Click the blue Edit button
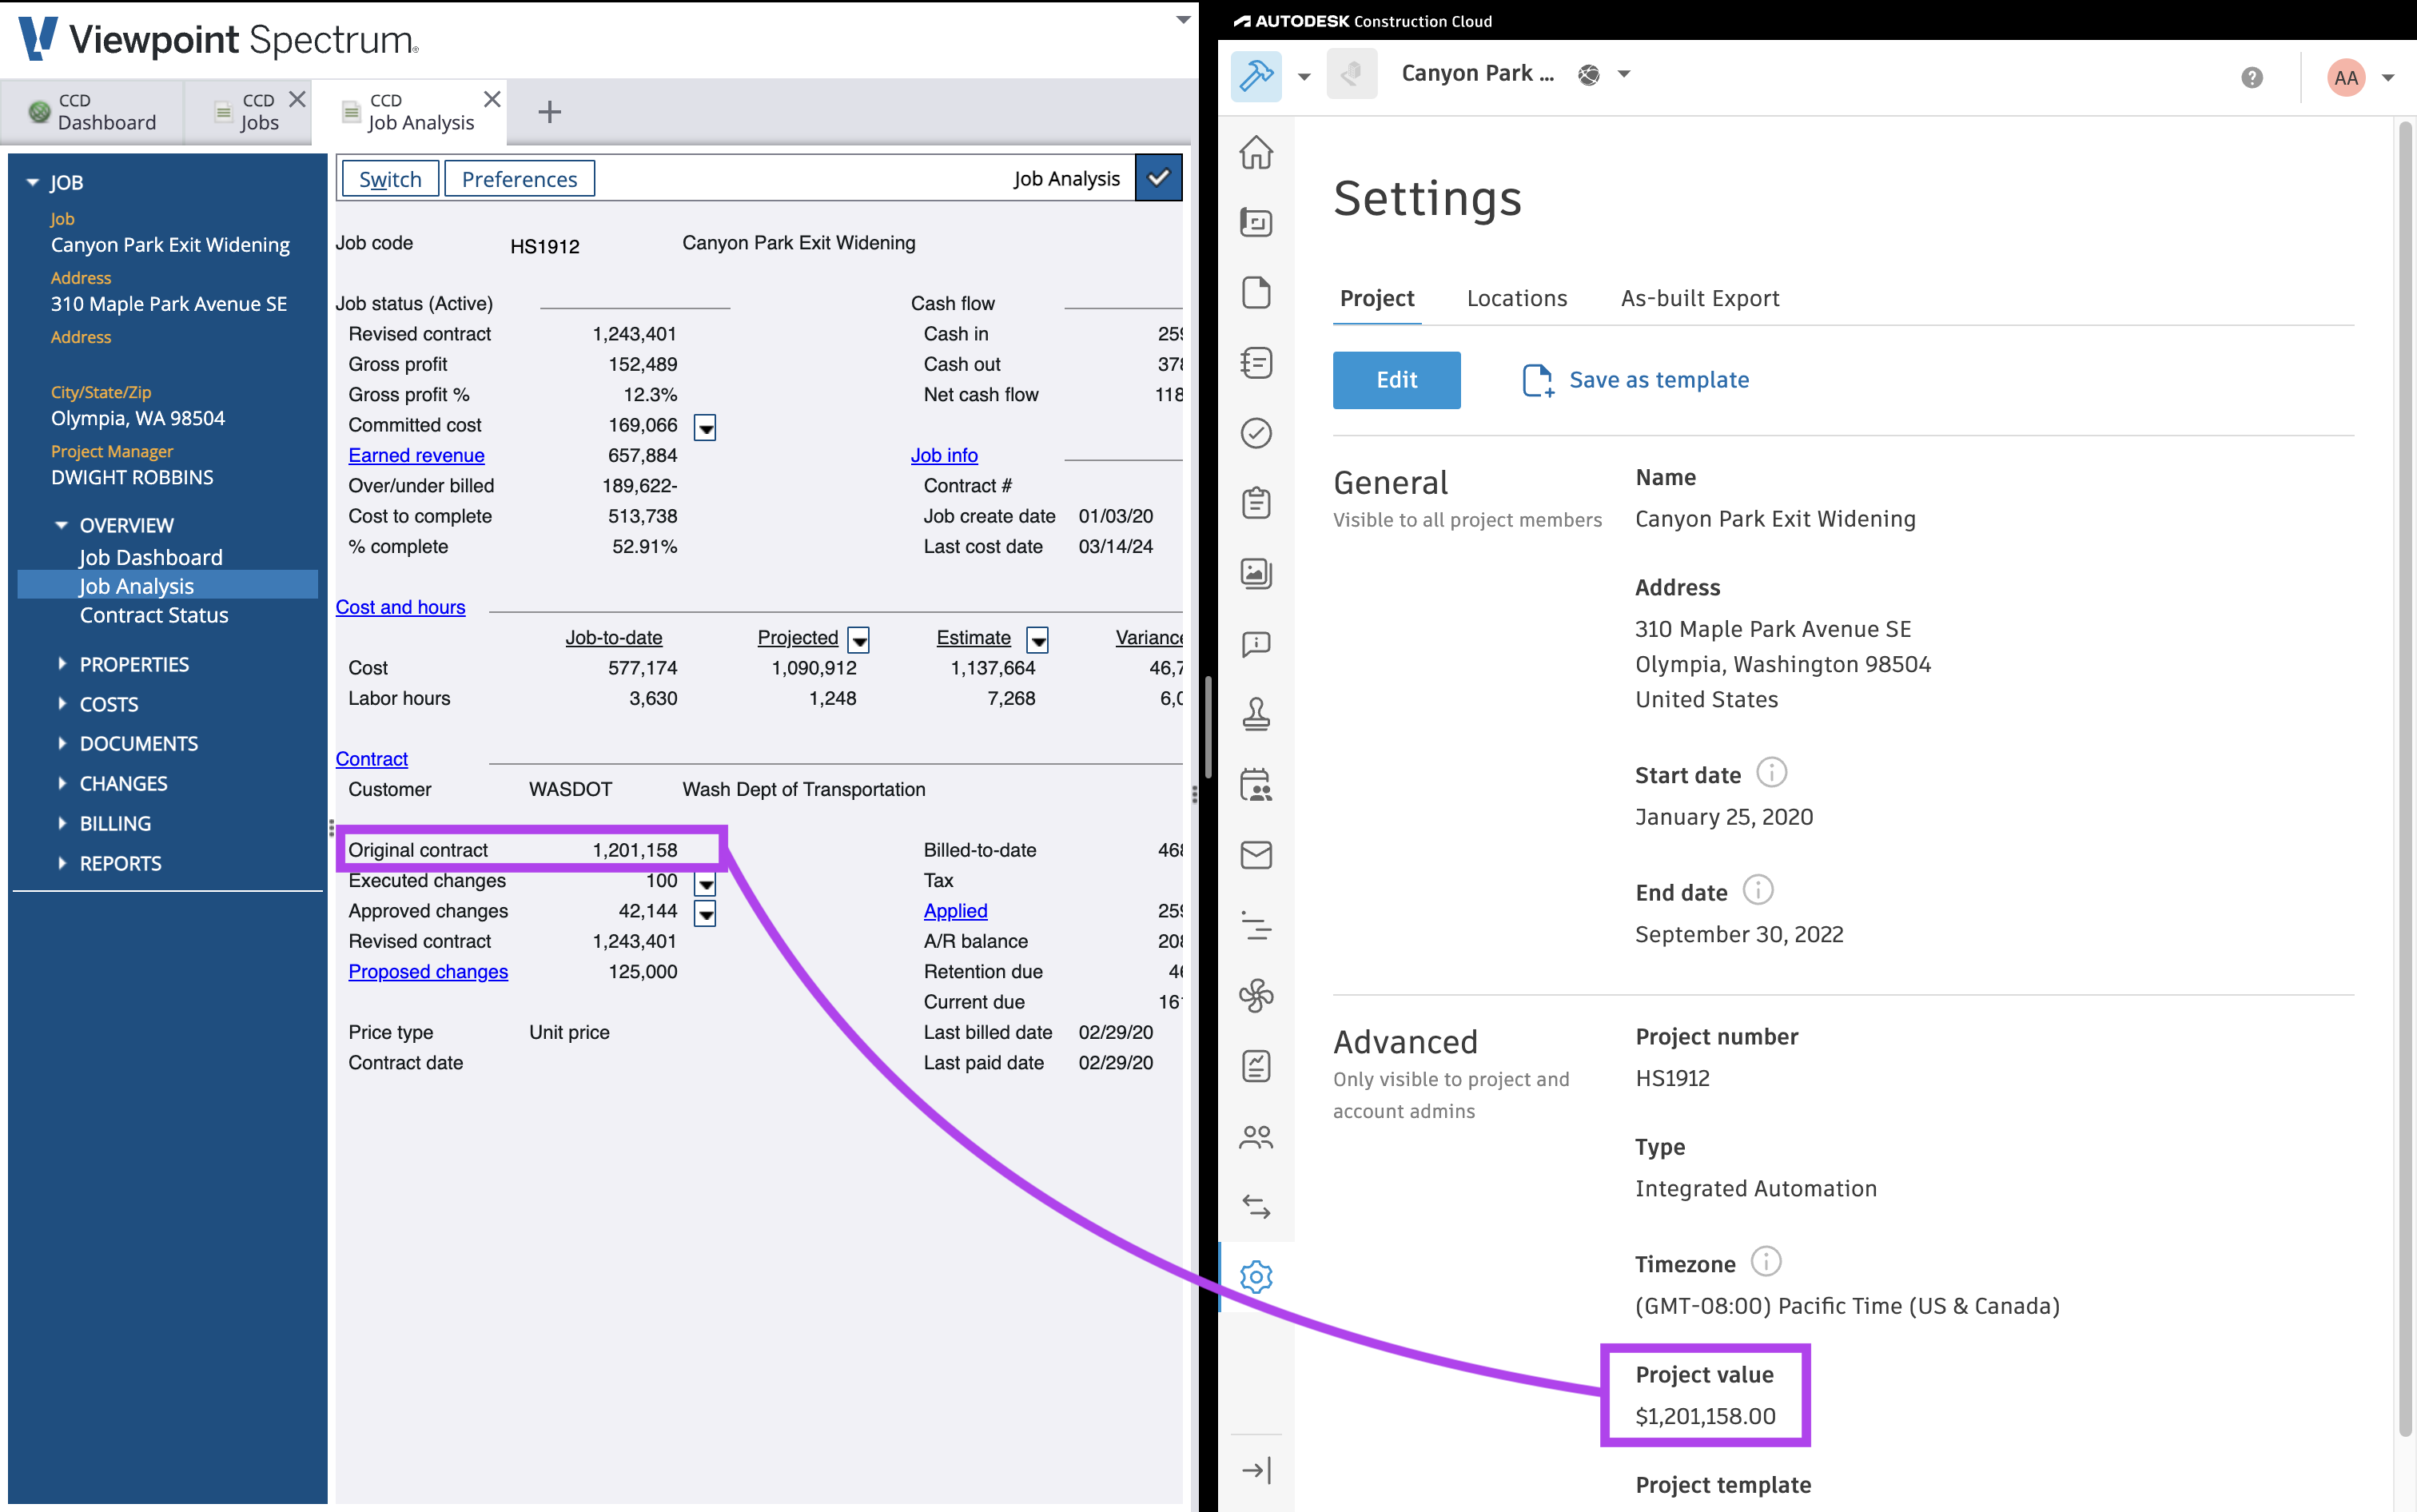The image size is (2417, 1512). (x=1396, y=380)
